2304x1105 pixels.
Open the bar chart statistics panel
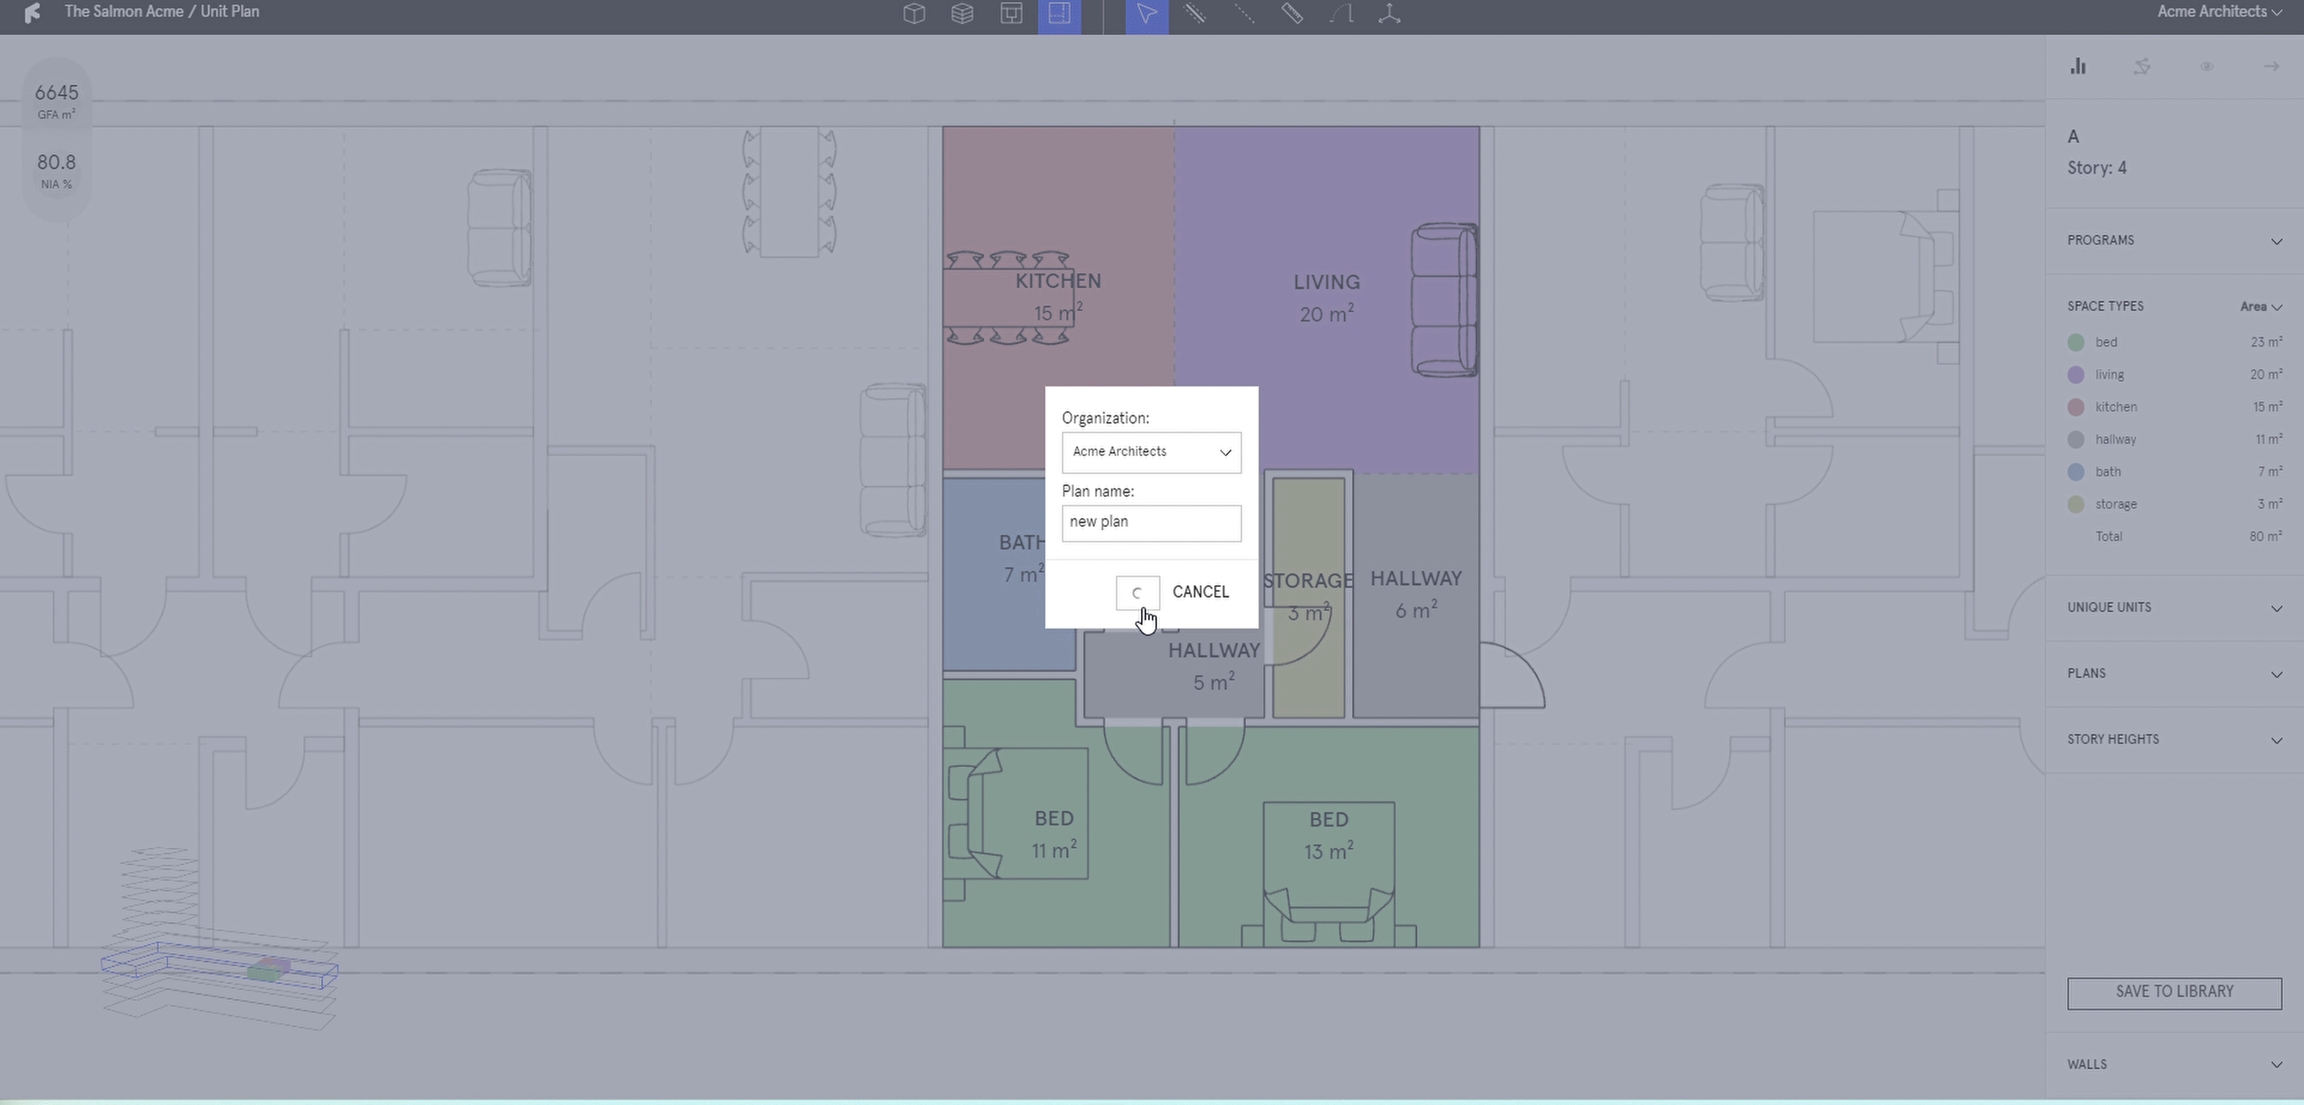click(2078, 66)
